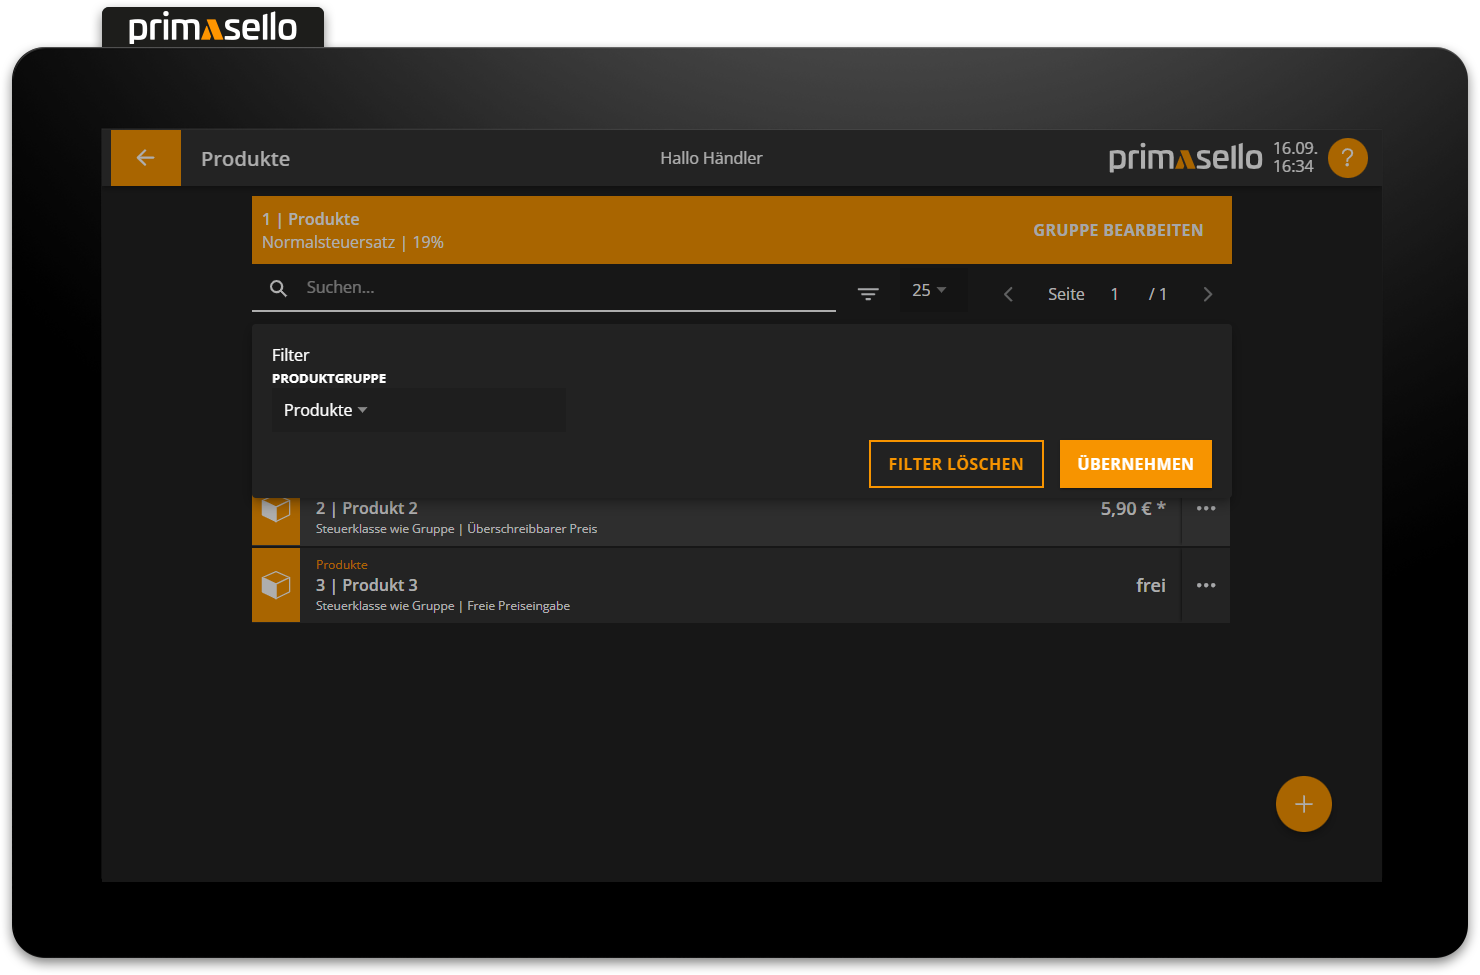Clear filters using FILTER LÖSCHEN
1480x975 pixels.
[955, 463]
